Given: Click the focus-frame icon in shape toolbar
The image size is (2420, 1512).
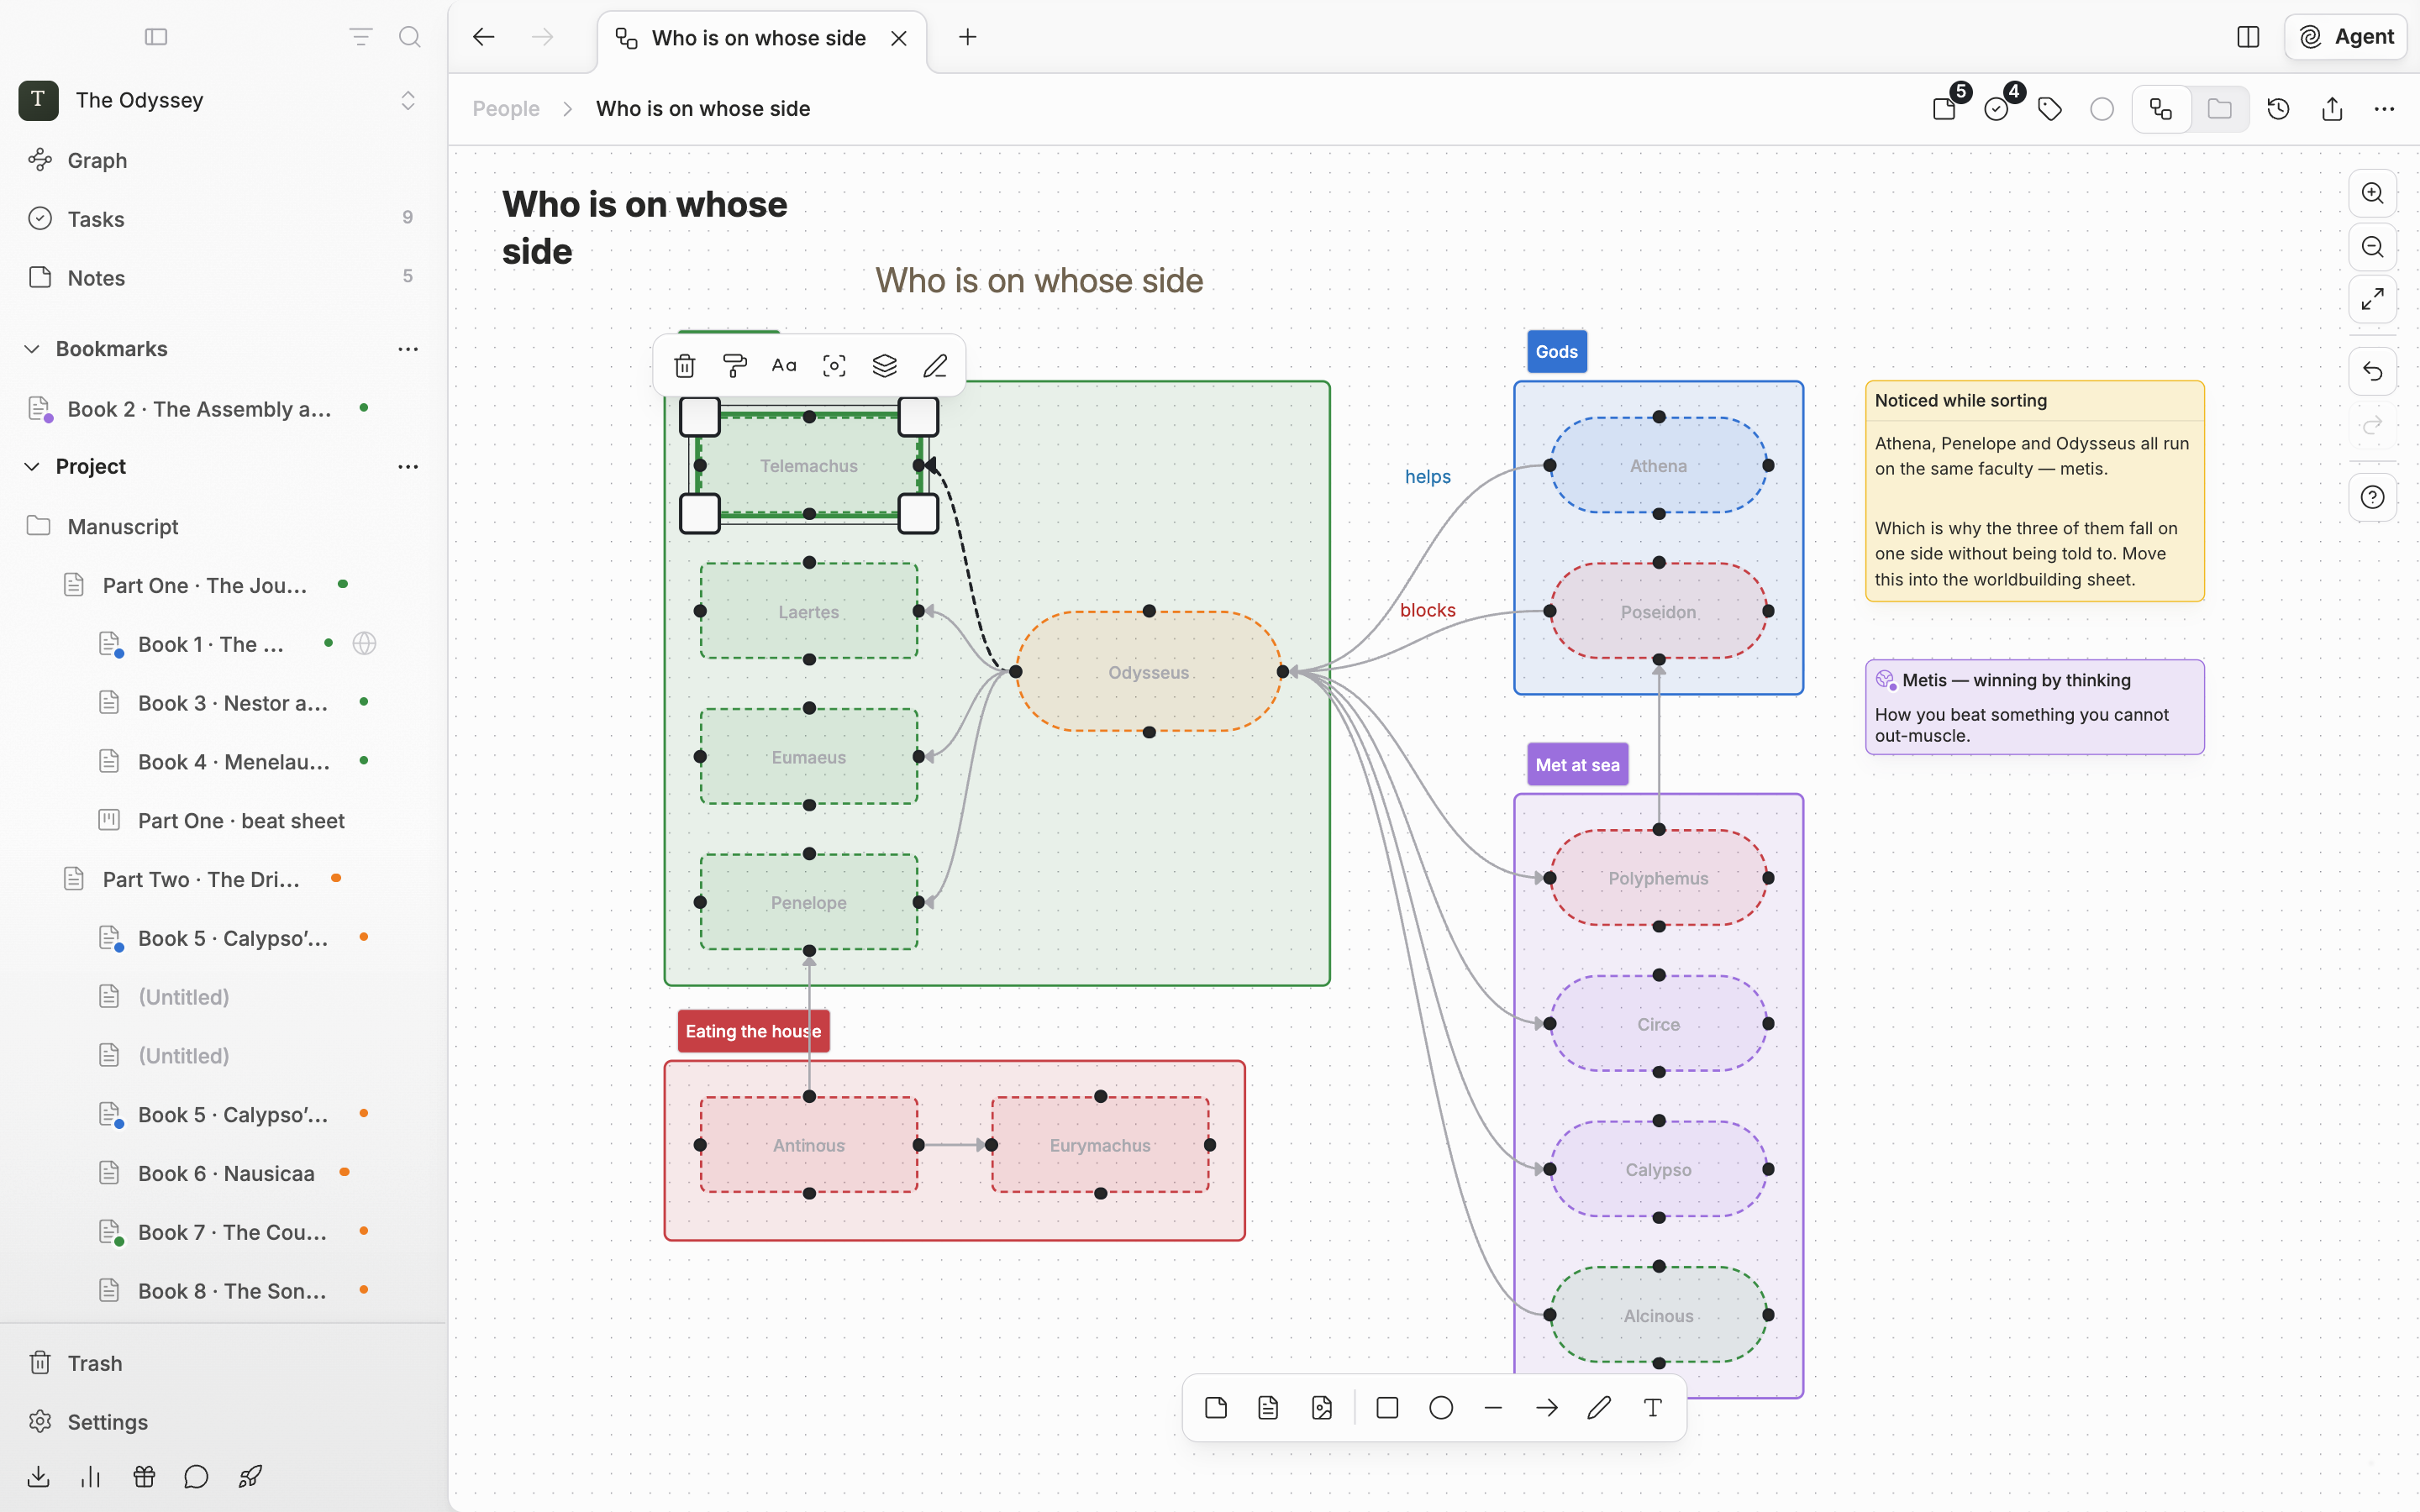Looking at the screenshot, I should click(x=835, y=366).
